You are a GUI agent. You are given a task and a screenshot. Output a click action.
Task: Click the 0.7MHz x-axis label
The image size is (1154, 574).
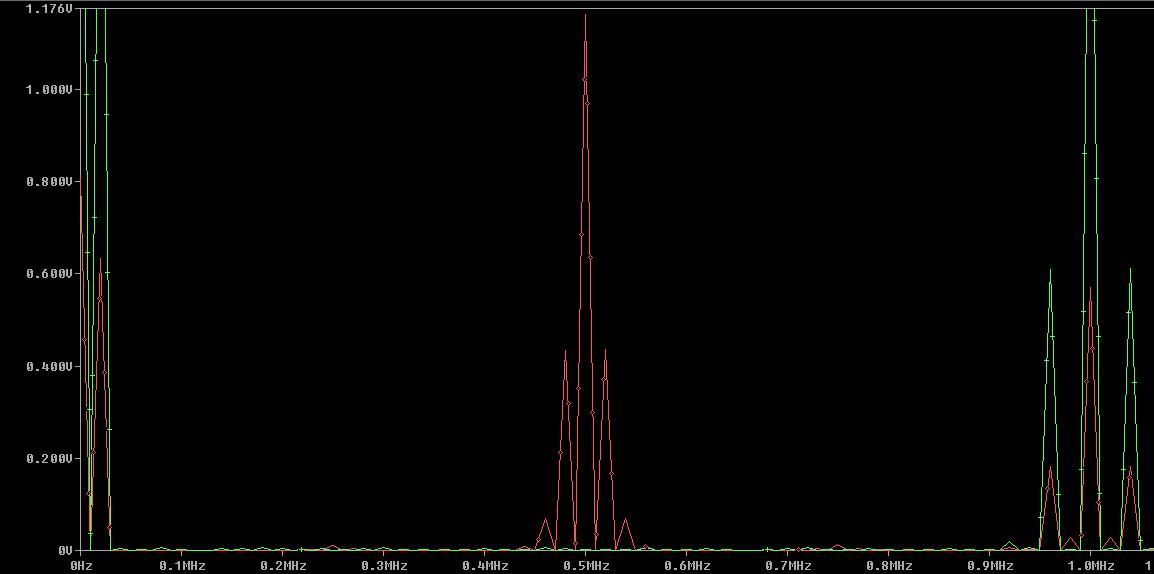pos(787,565)
